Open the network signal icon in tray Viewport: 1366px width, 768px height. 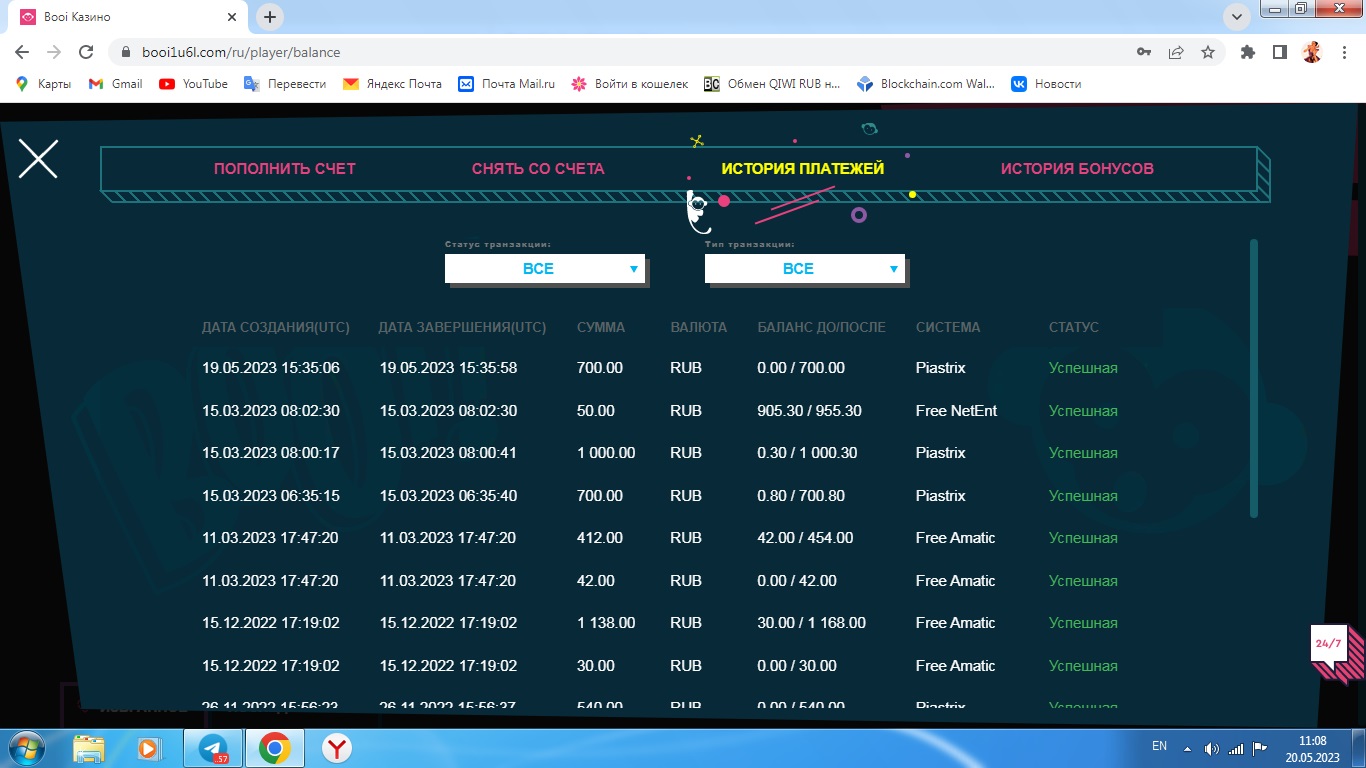pyautogui.click(x=1236, y=748)
